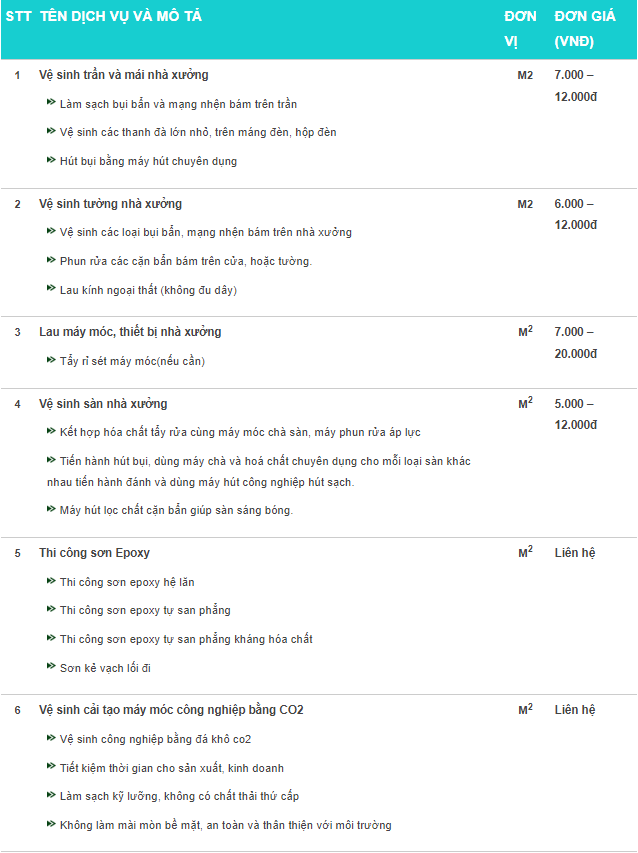The height and width of the screenshot is (853, 638).
Task: Click the 'Lau máy móc, thiết bị nhà xưởng' heading
Action: pos(130,332)
